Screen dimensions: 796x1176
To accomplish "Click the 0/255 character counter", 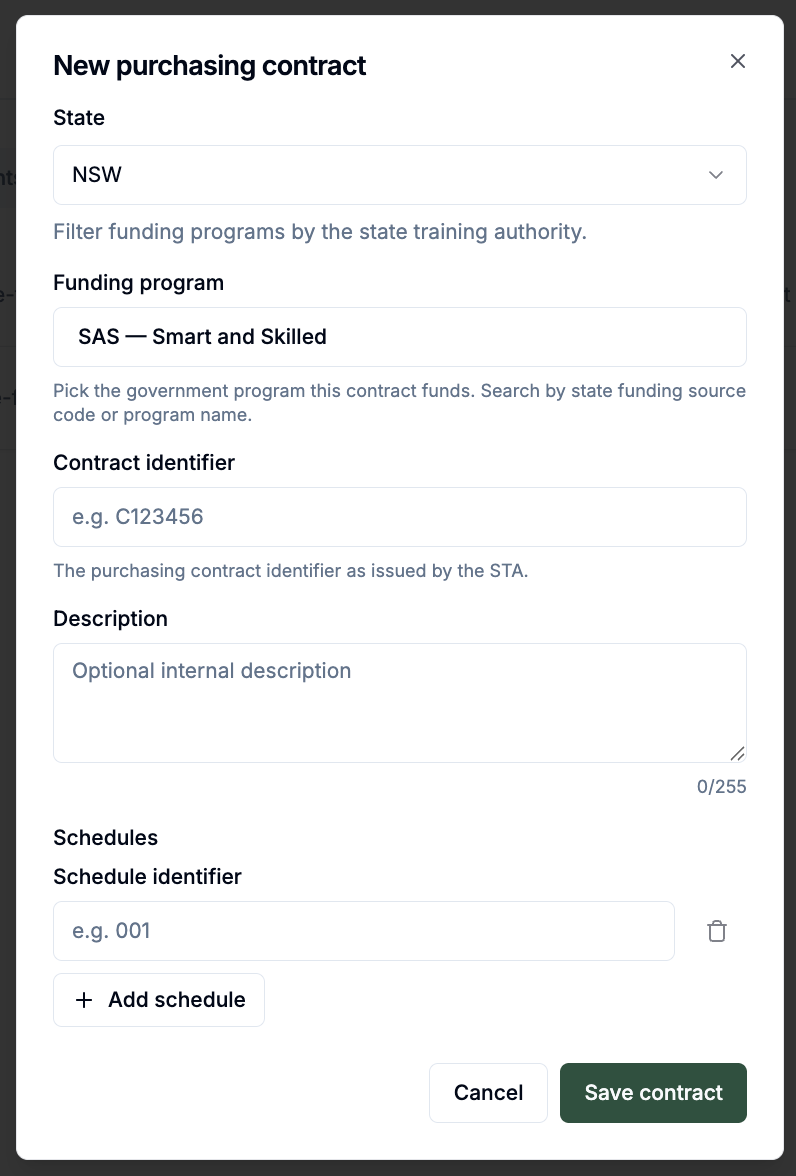I will (722, 787).
